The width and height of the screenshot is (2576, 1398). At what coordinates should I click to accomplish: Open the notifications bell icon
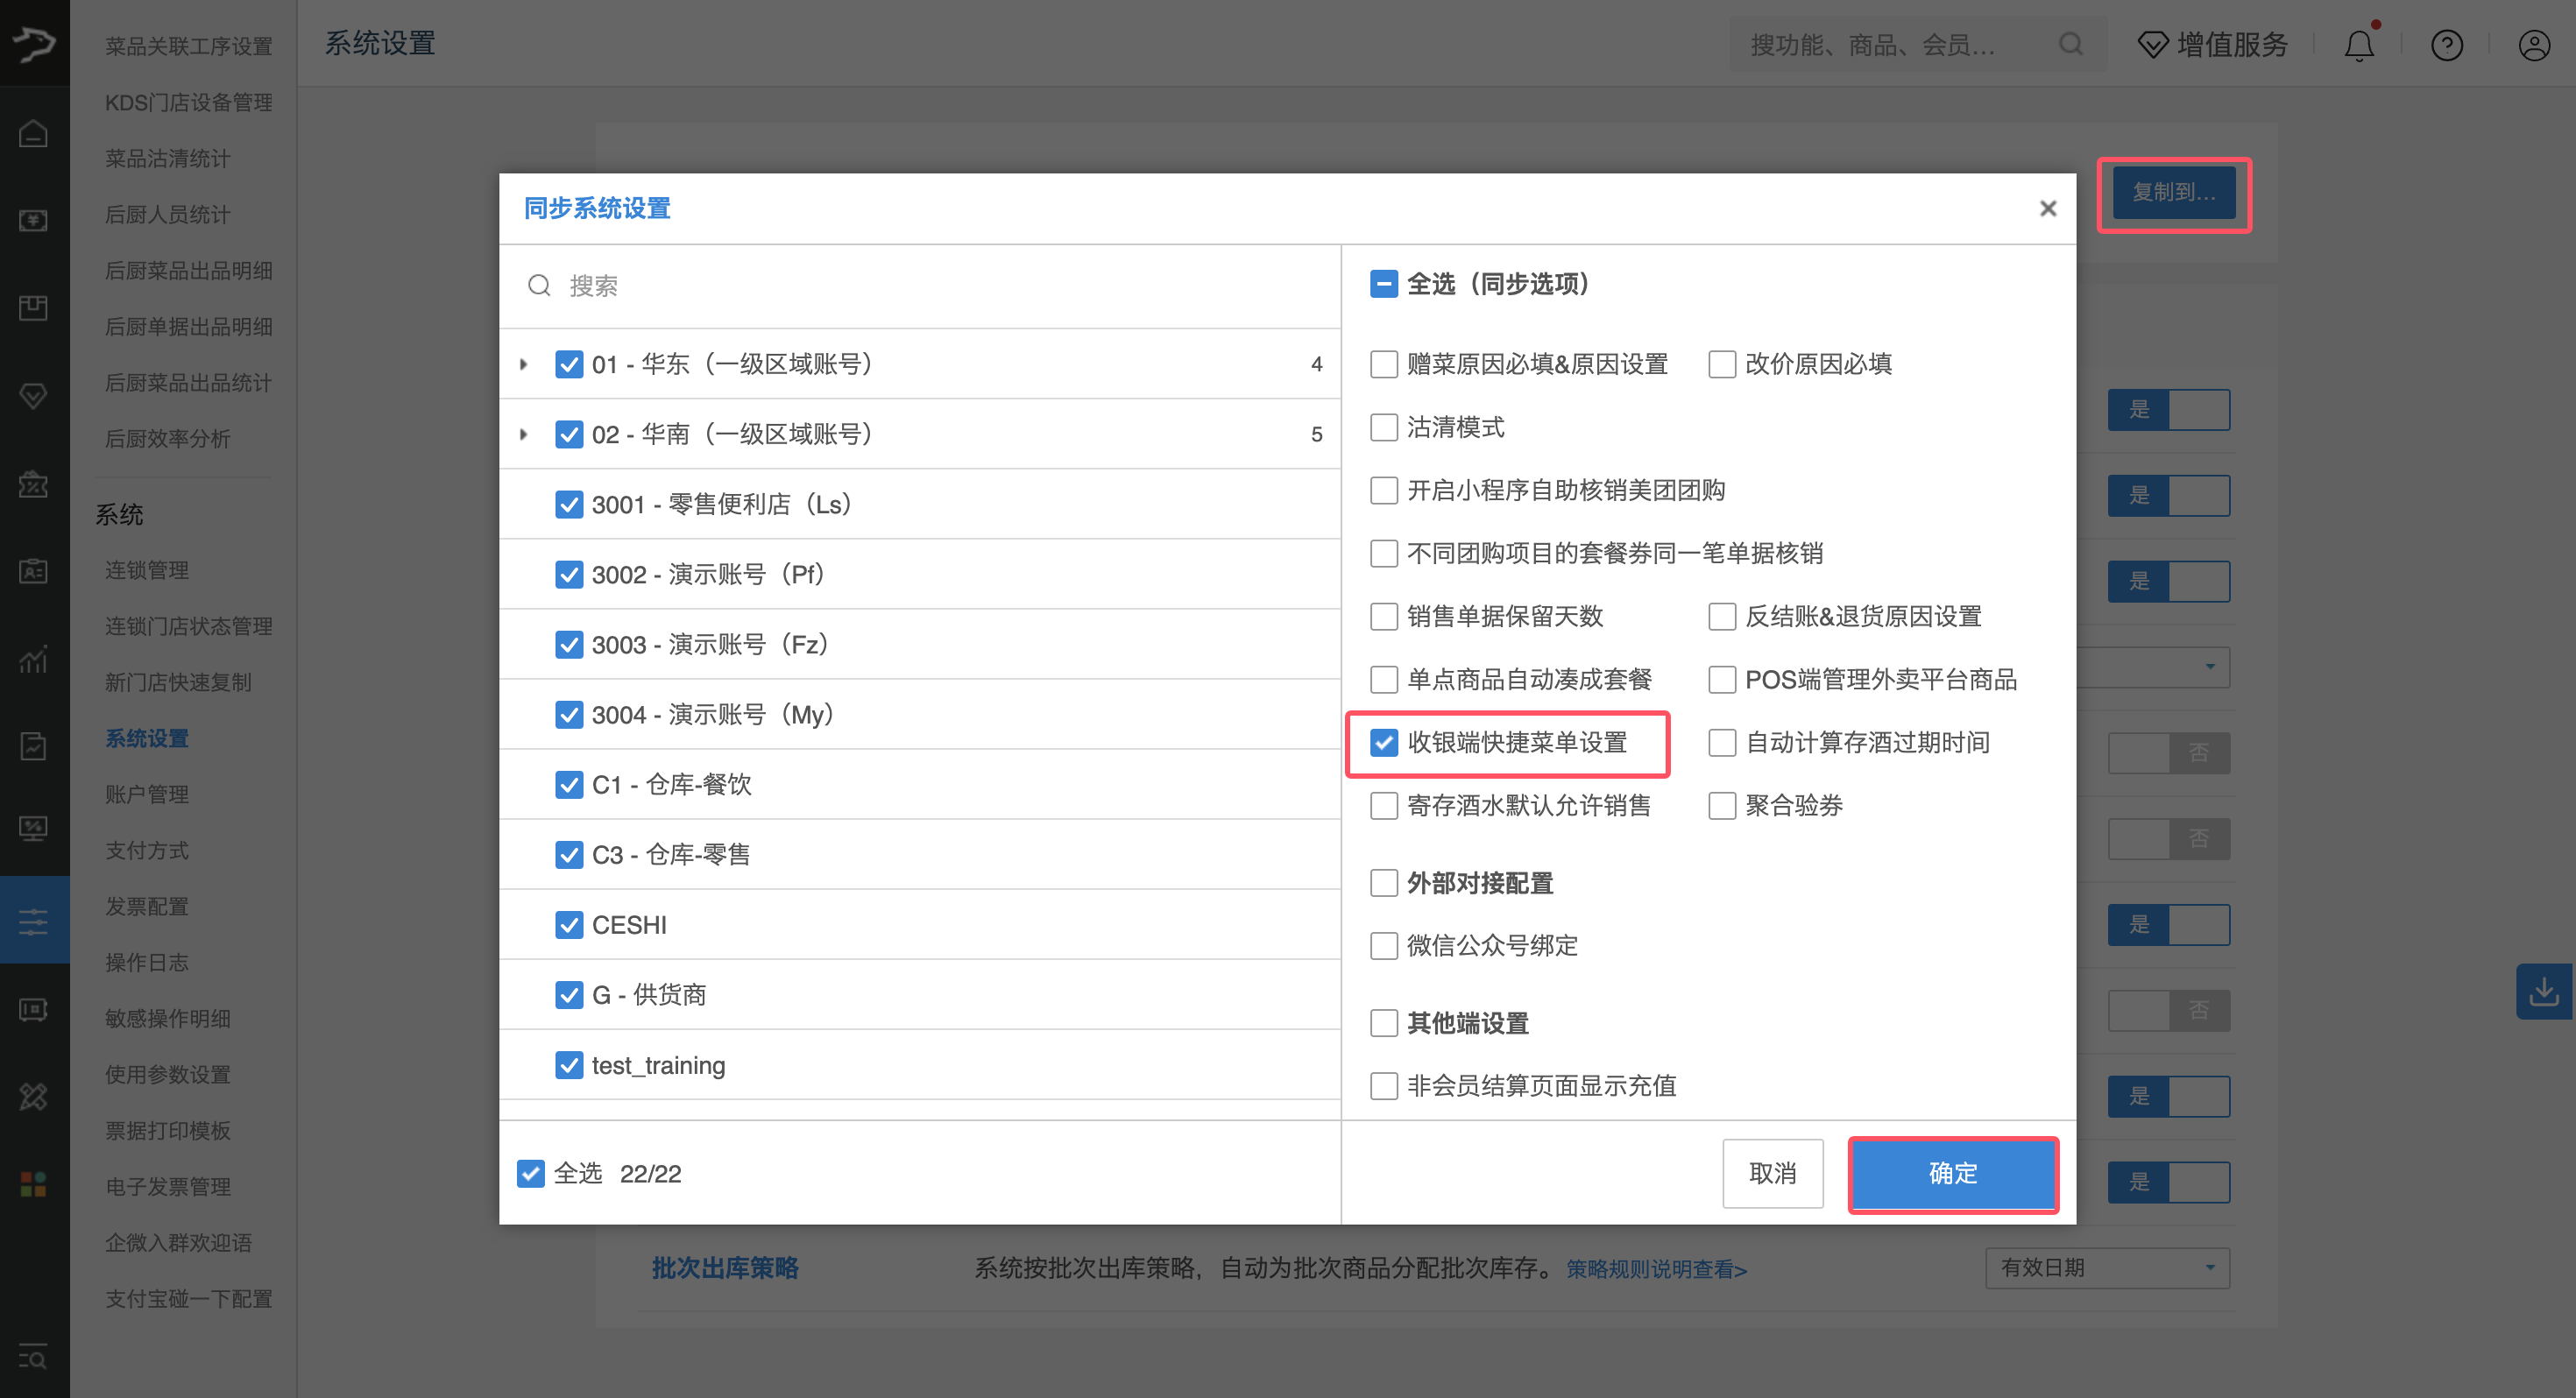tap(2359, 44)
